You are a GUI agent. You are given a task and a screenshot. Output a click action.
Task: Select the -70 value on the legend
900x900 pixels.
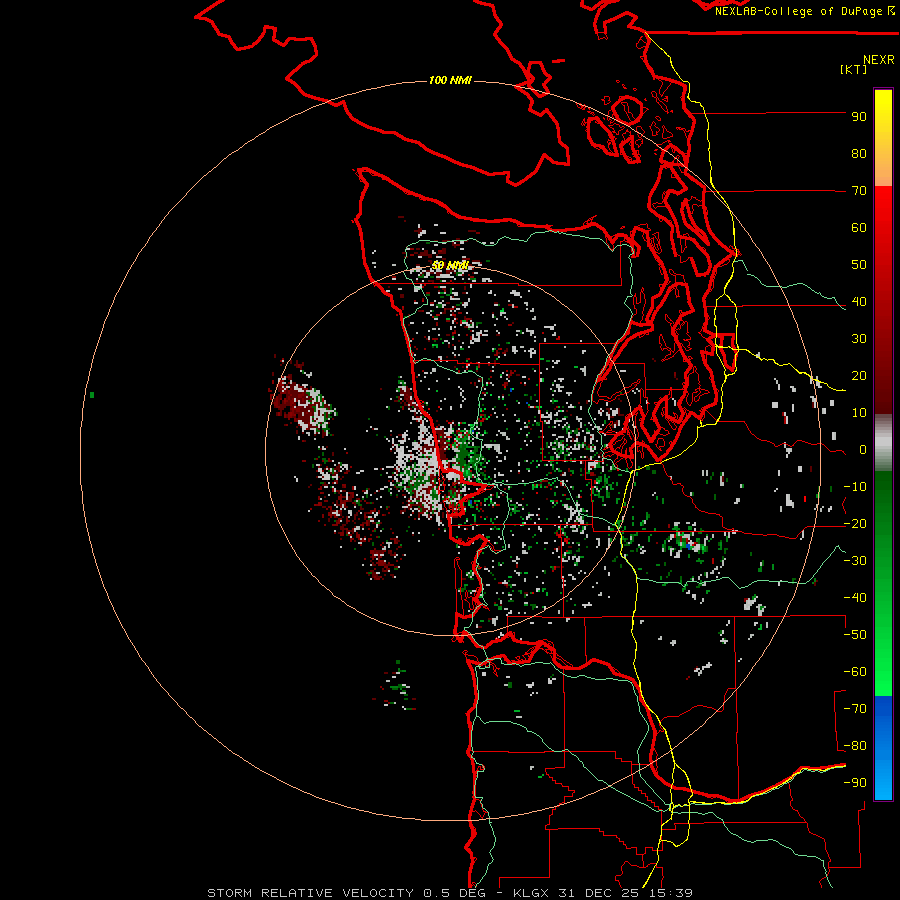[x=855, y=709]
